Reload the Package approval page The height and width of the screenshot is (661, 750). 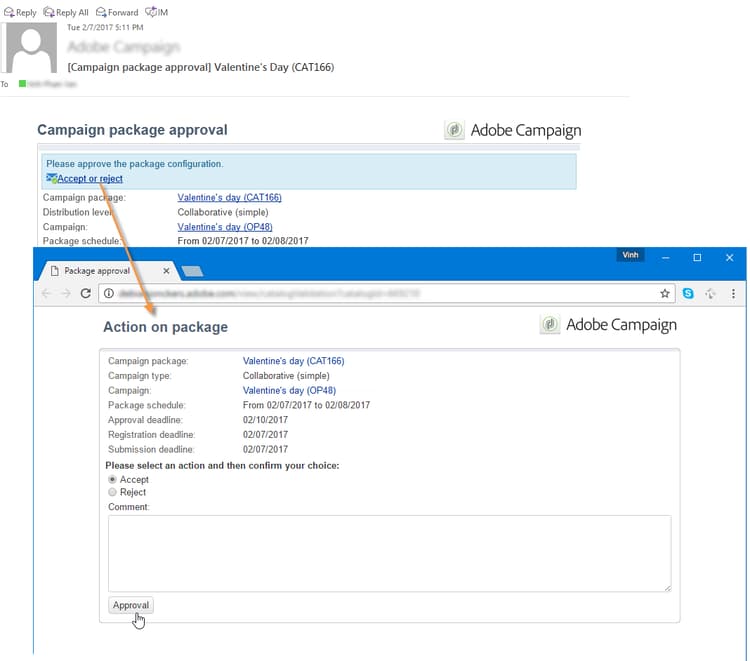[x=86, y=293]
